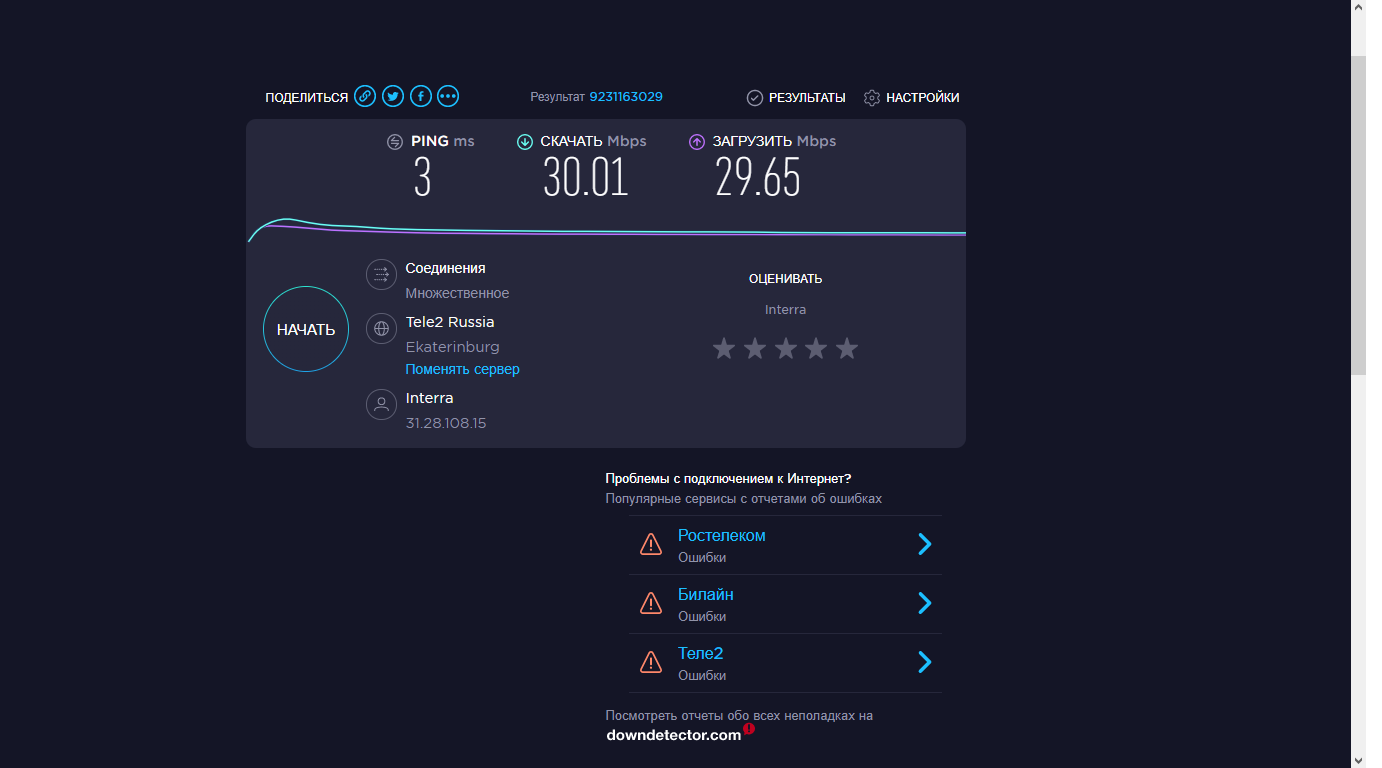
Task: Click the Tele2 Russia server name
Action: [x=450, y=322]
